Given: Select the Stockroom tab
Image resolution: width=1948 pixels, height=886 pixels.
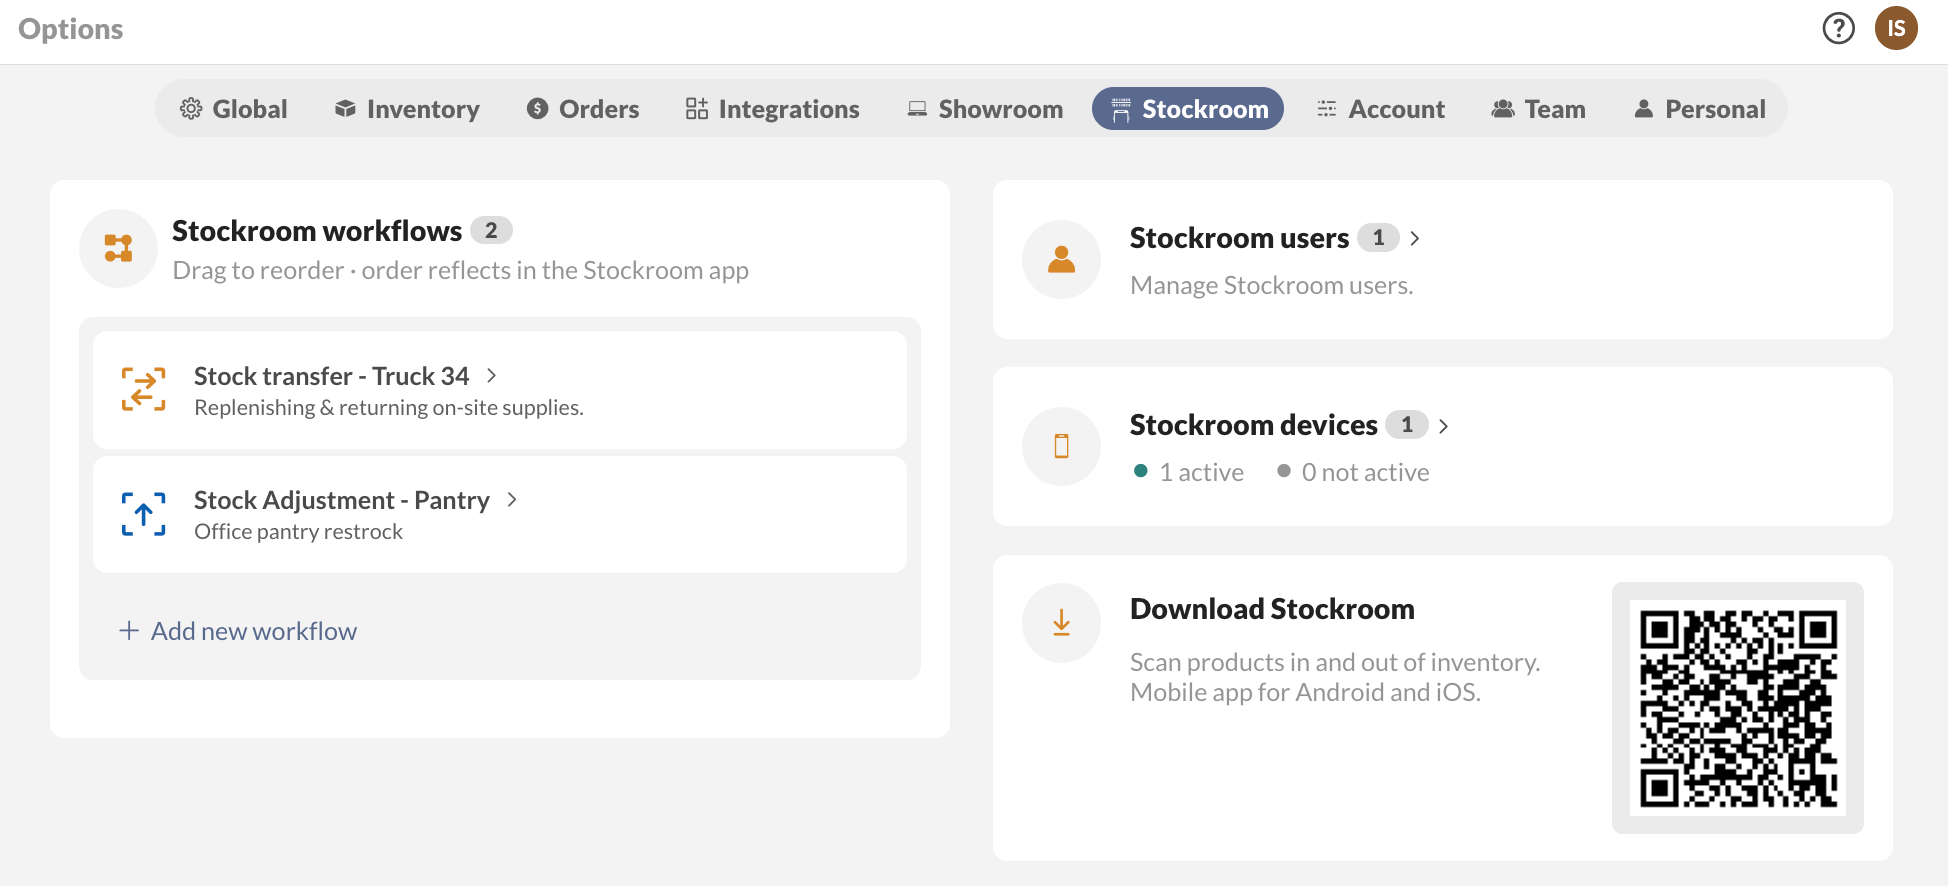Looking at the screenshot, I should [1188, 109].
